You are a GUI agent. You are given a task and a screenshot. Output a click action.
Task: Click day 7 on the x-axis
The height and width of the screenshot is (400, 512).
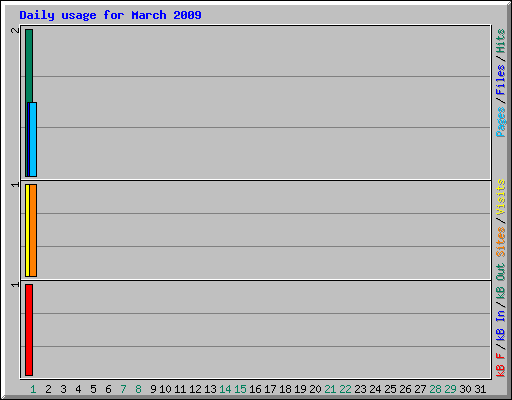tap(123, 389)
